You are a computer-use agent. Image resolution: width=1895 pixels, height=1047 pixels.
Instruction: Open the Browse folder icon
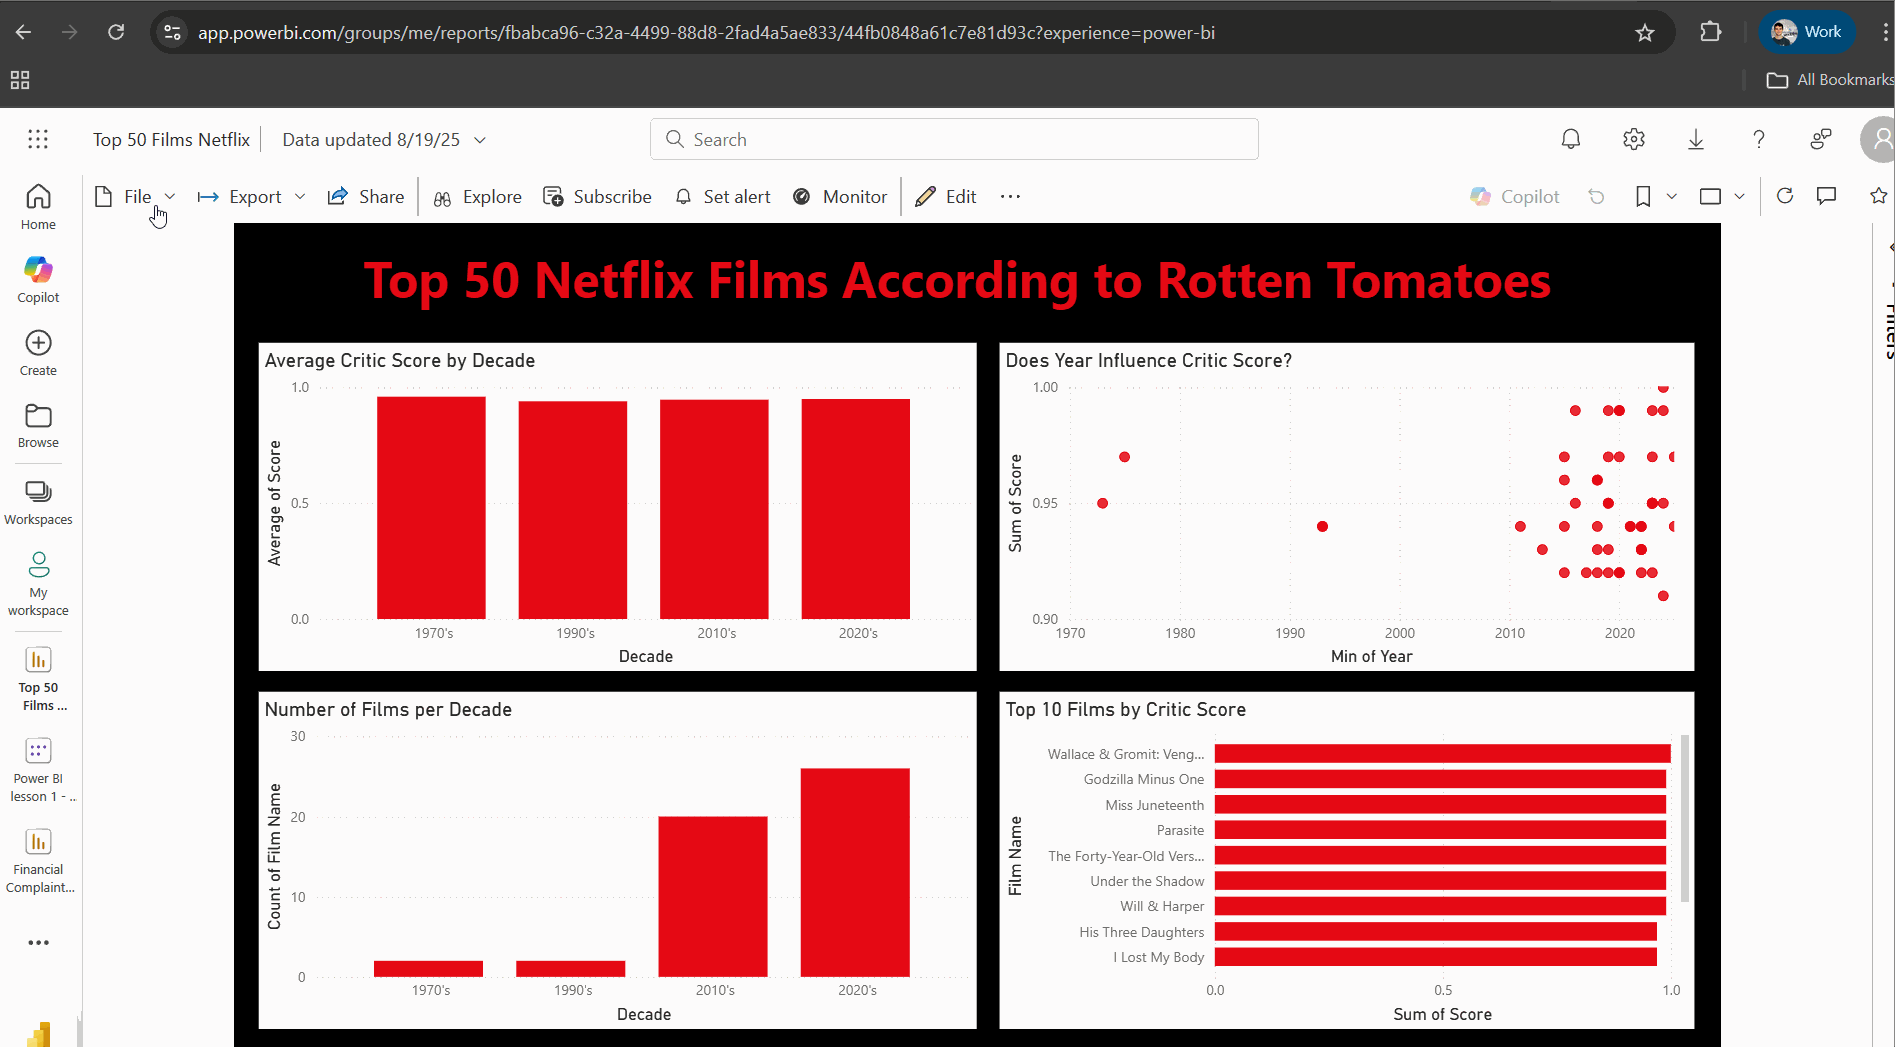38,416
